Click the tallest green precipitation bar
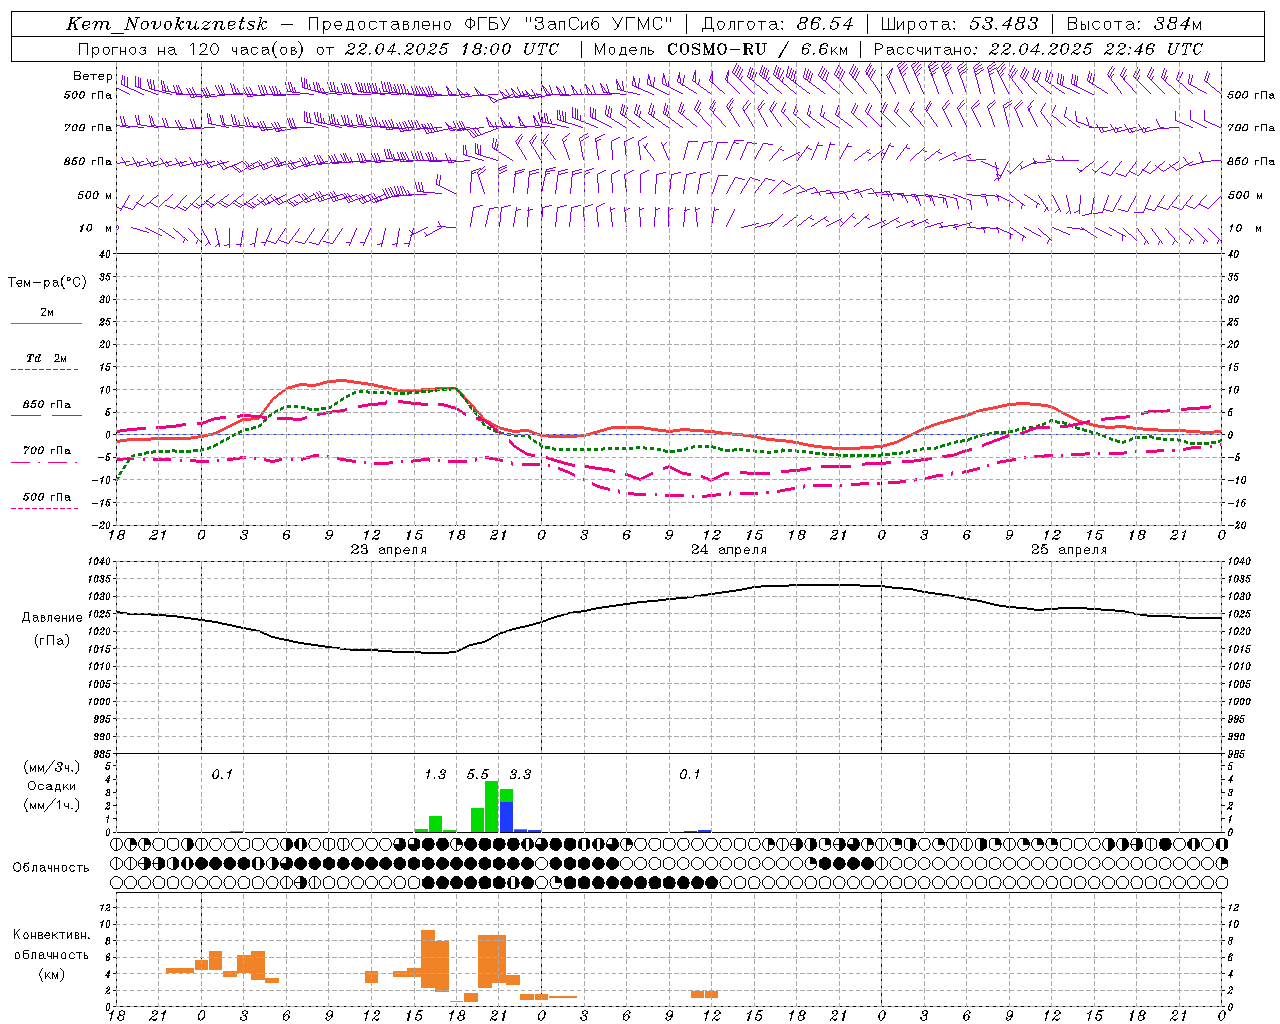 [491, 807]
